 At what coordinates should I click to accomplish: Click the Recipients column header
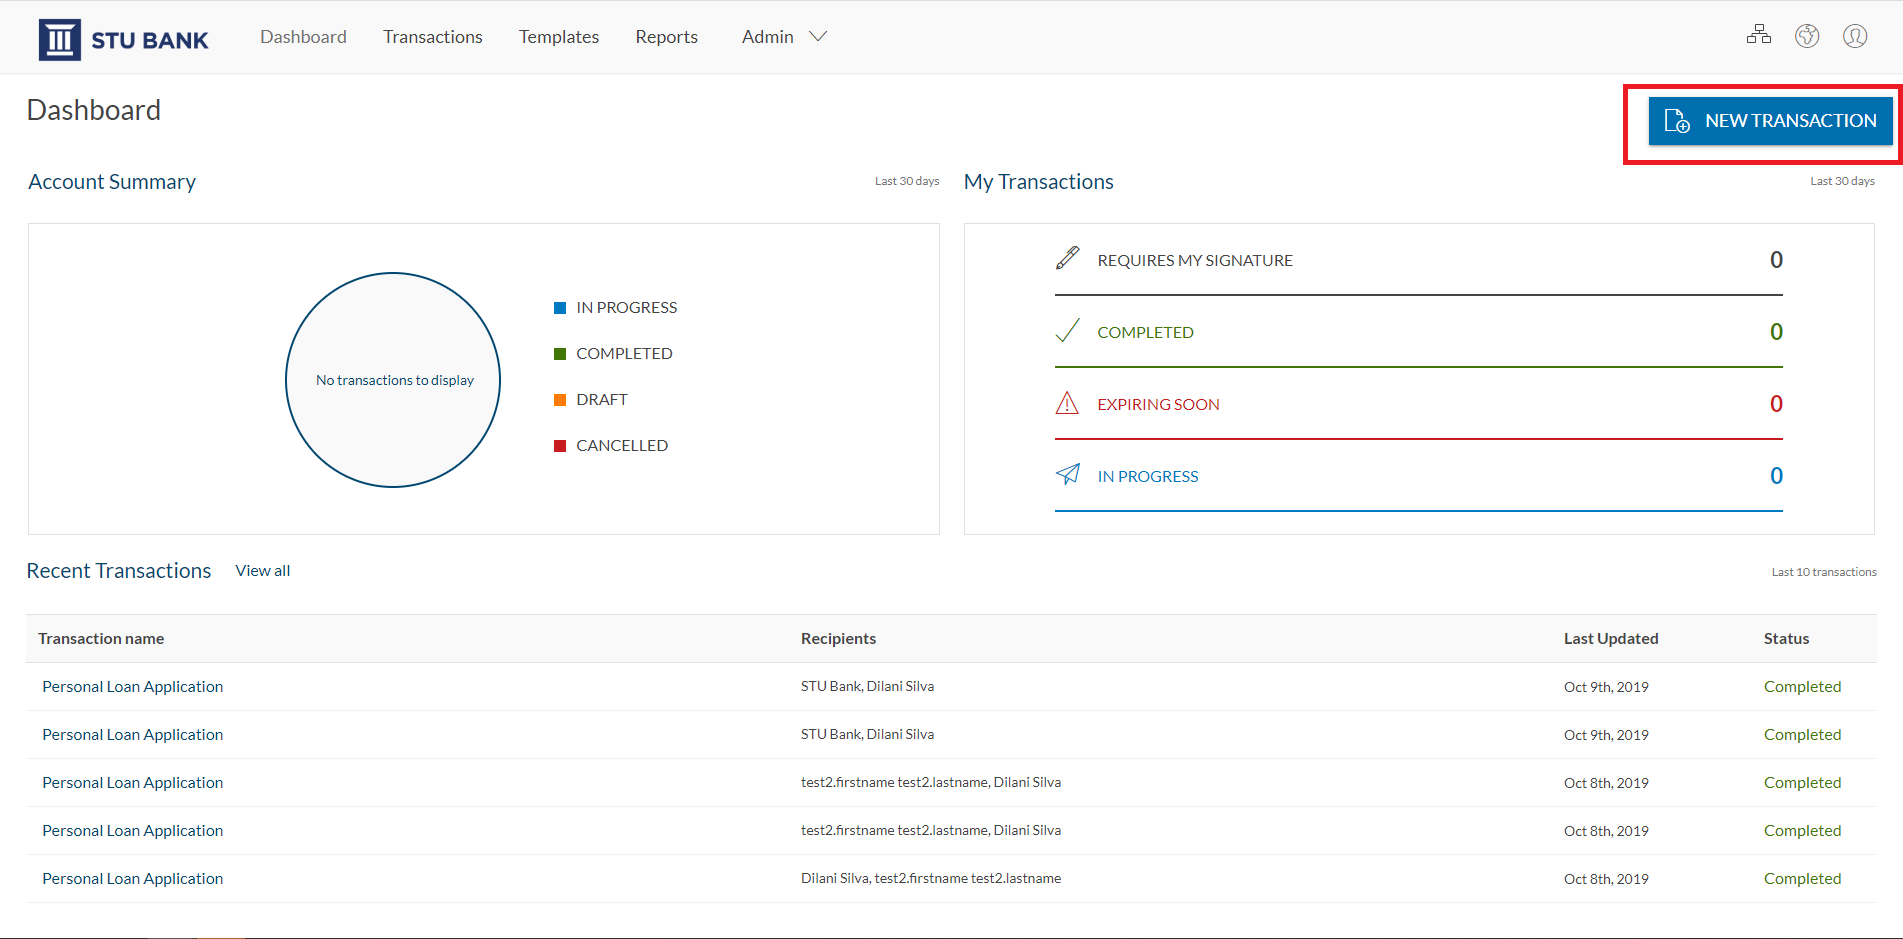[x=838, y=639]
